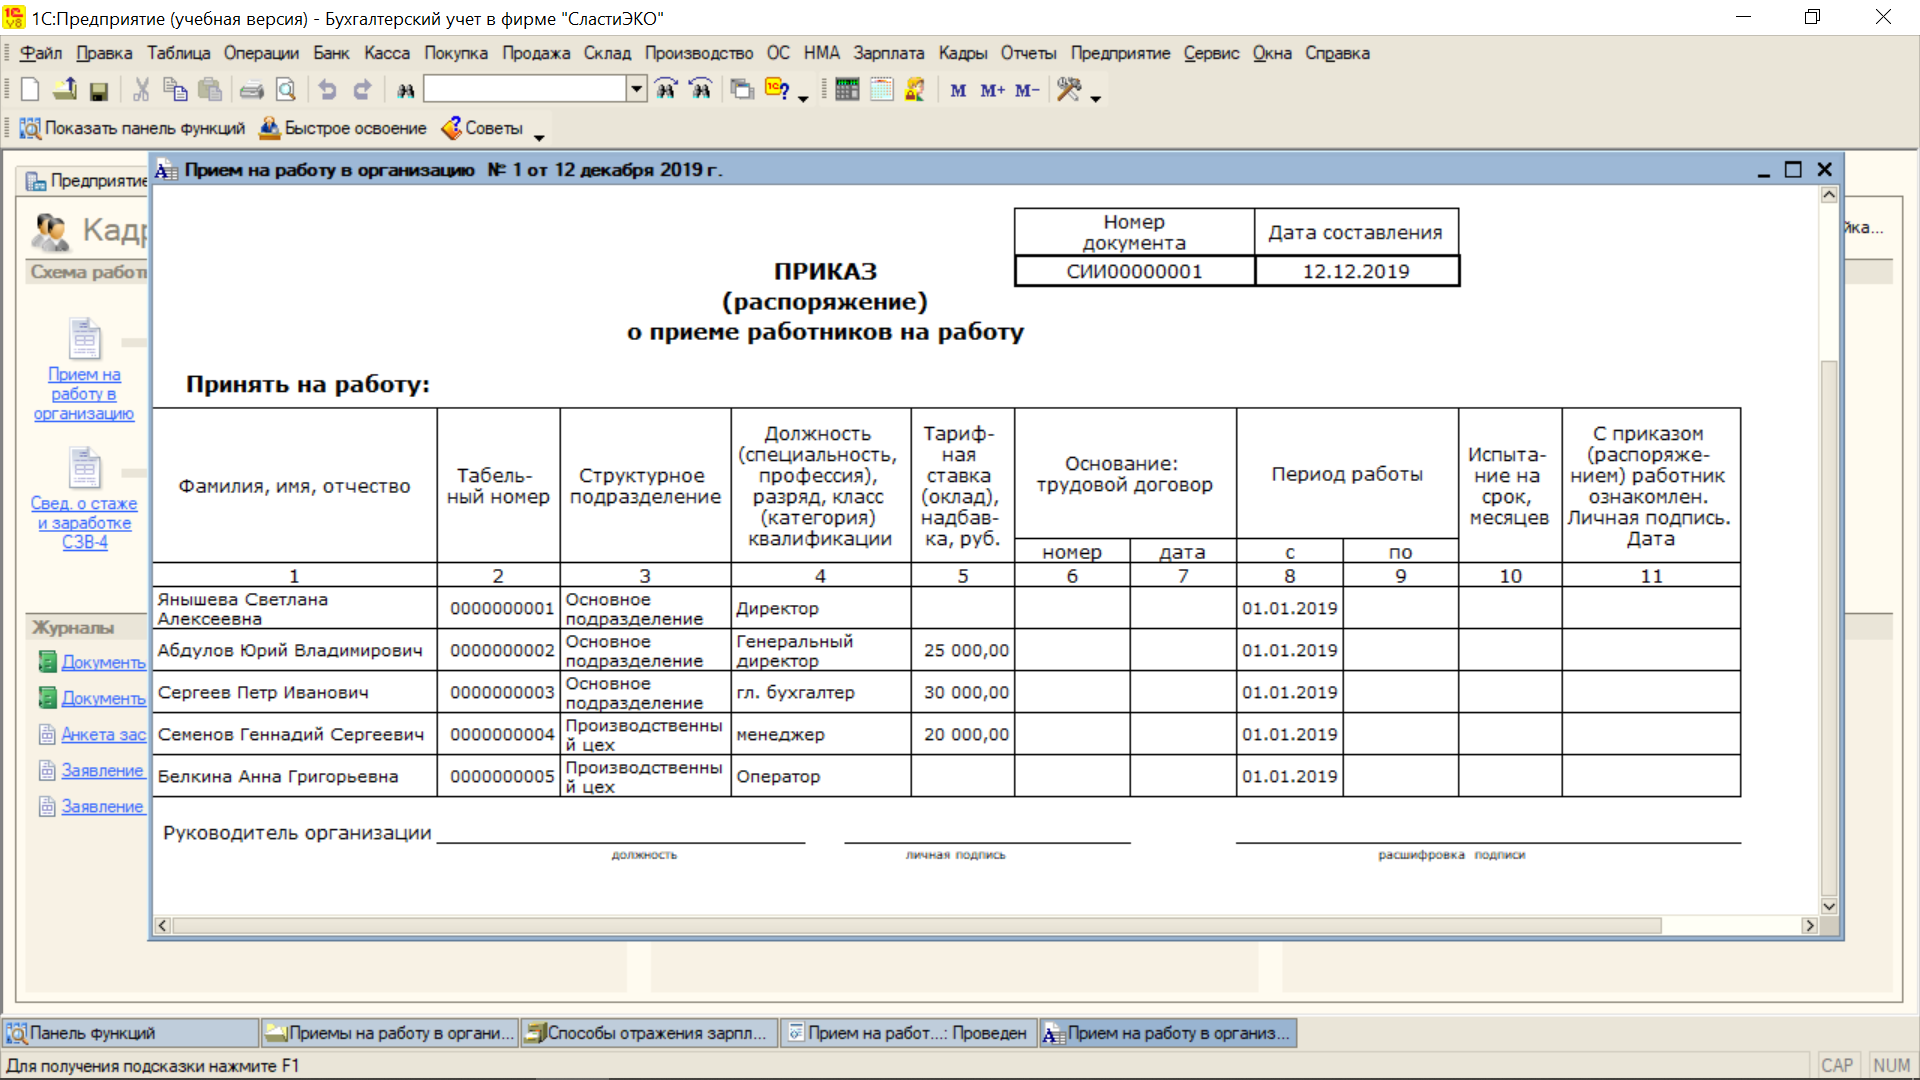Image resolution: width=1920 pixels, height=1080 pixels.
Task: Expand dropdown arrow next to tools icon
Action: 1096,98
